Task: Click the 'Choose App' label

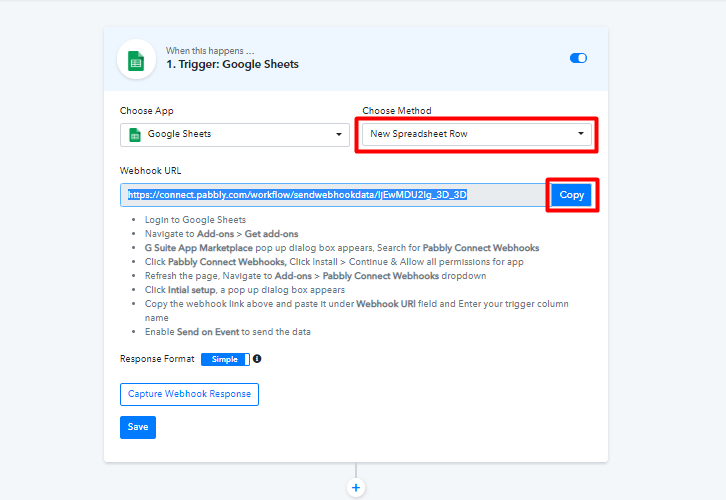Action: [x=147, y=111]
